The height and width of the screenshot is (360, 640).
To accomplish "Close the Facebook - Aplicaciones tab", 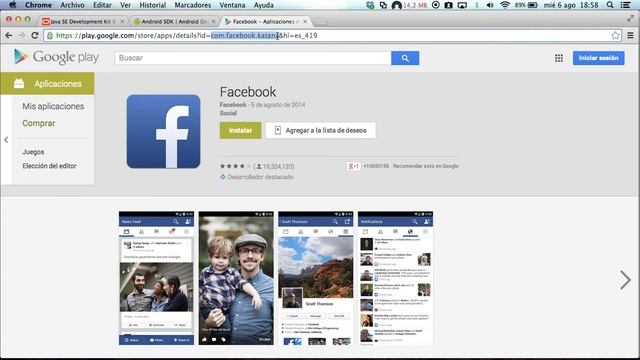I will [x=305, y=21].
